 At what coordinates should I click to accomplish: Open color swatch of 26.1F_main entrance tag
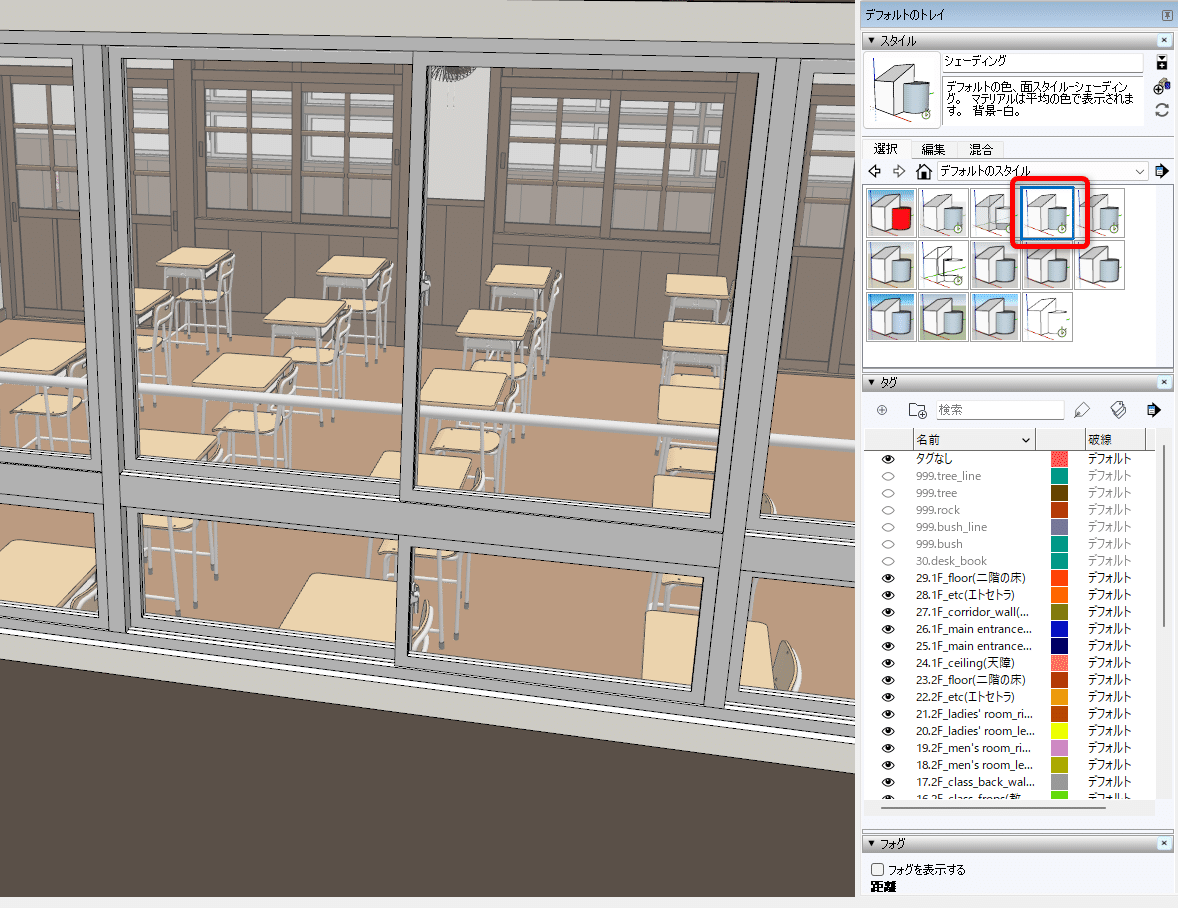(1059, 629)
